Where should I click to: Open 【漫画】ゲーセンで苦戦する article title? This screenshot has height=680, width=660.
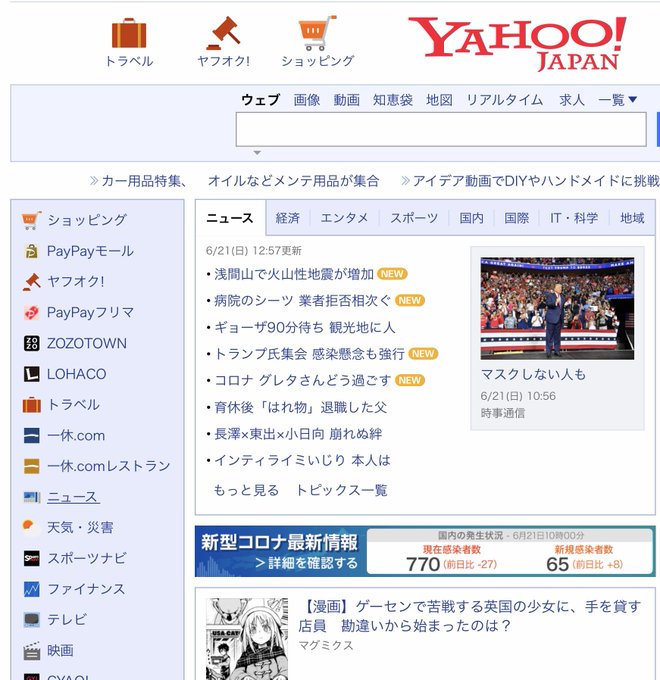point(470,616)
